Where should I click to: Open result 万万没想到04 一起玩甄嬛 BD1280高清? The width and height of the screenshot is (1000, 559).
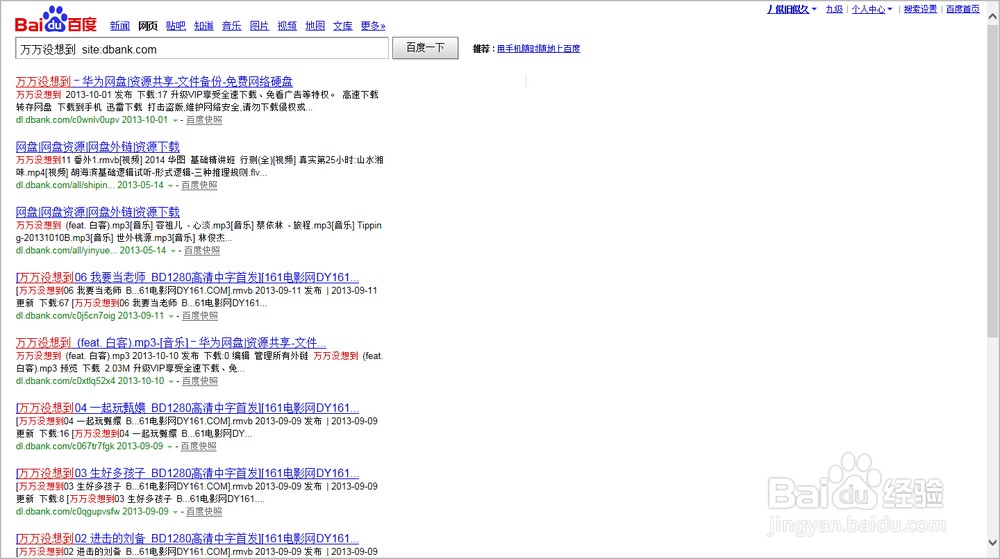188,408
